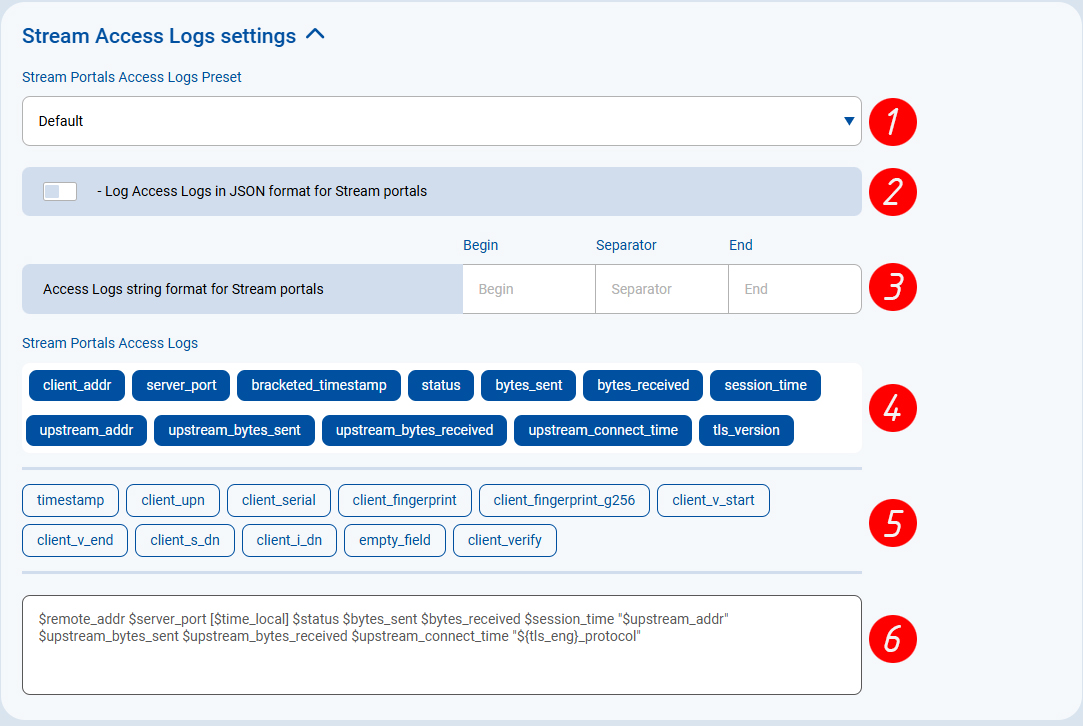Open the Access Logs Preset dropdown

[441, 121]
